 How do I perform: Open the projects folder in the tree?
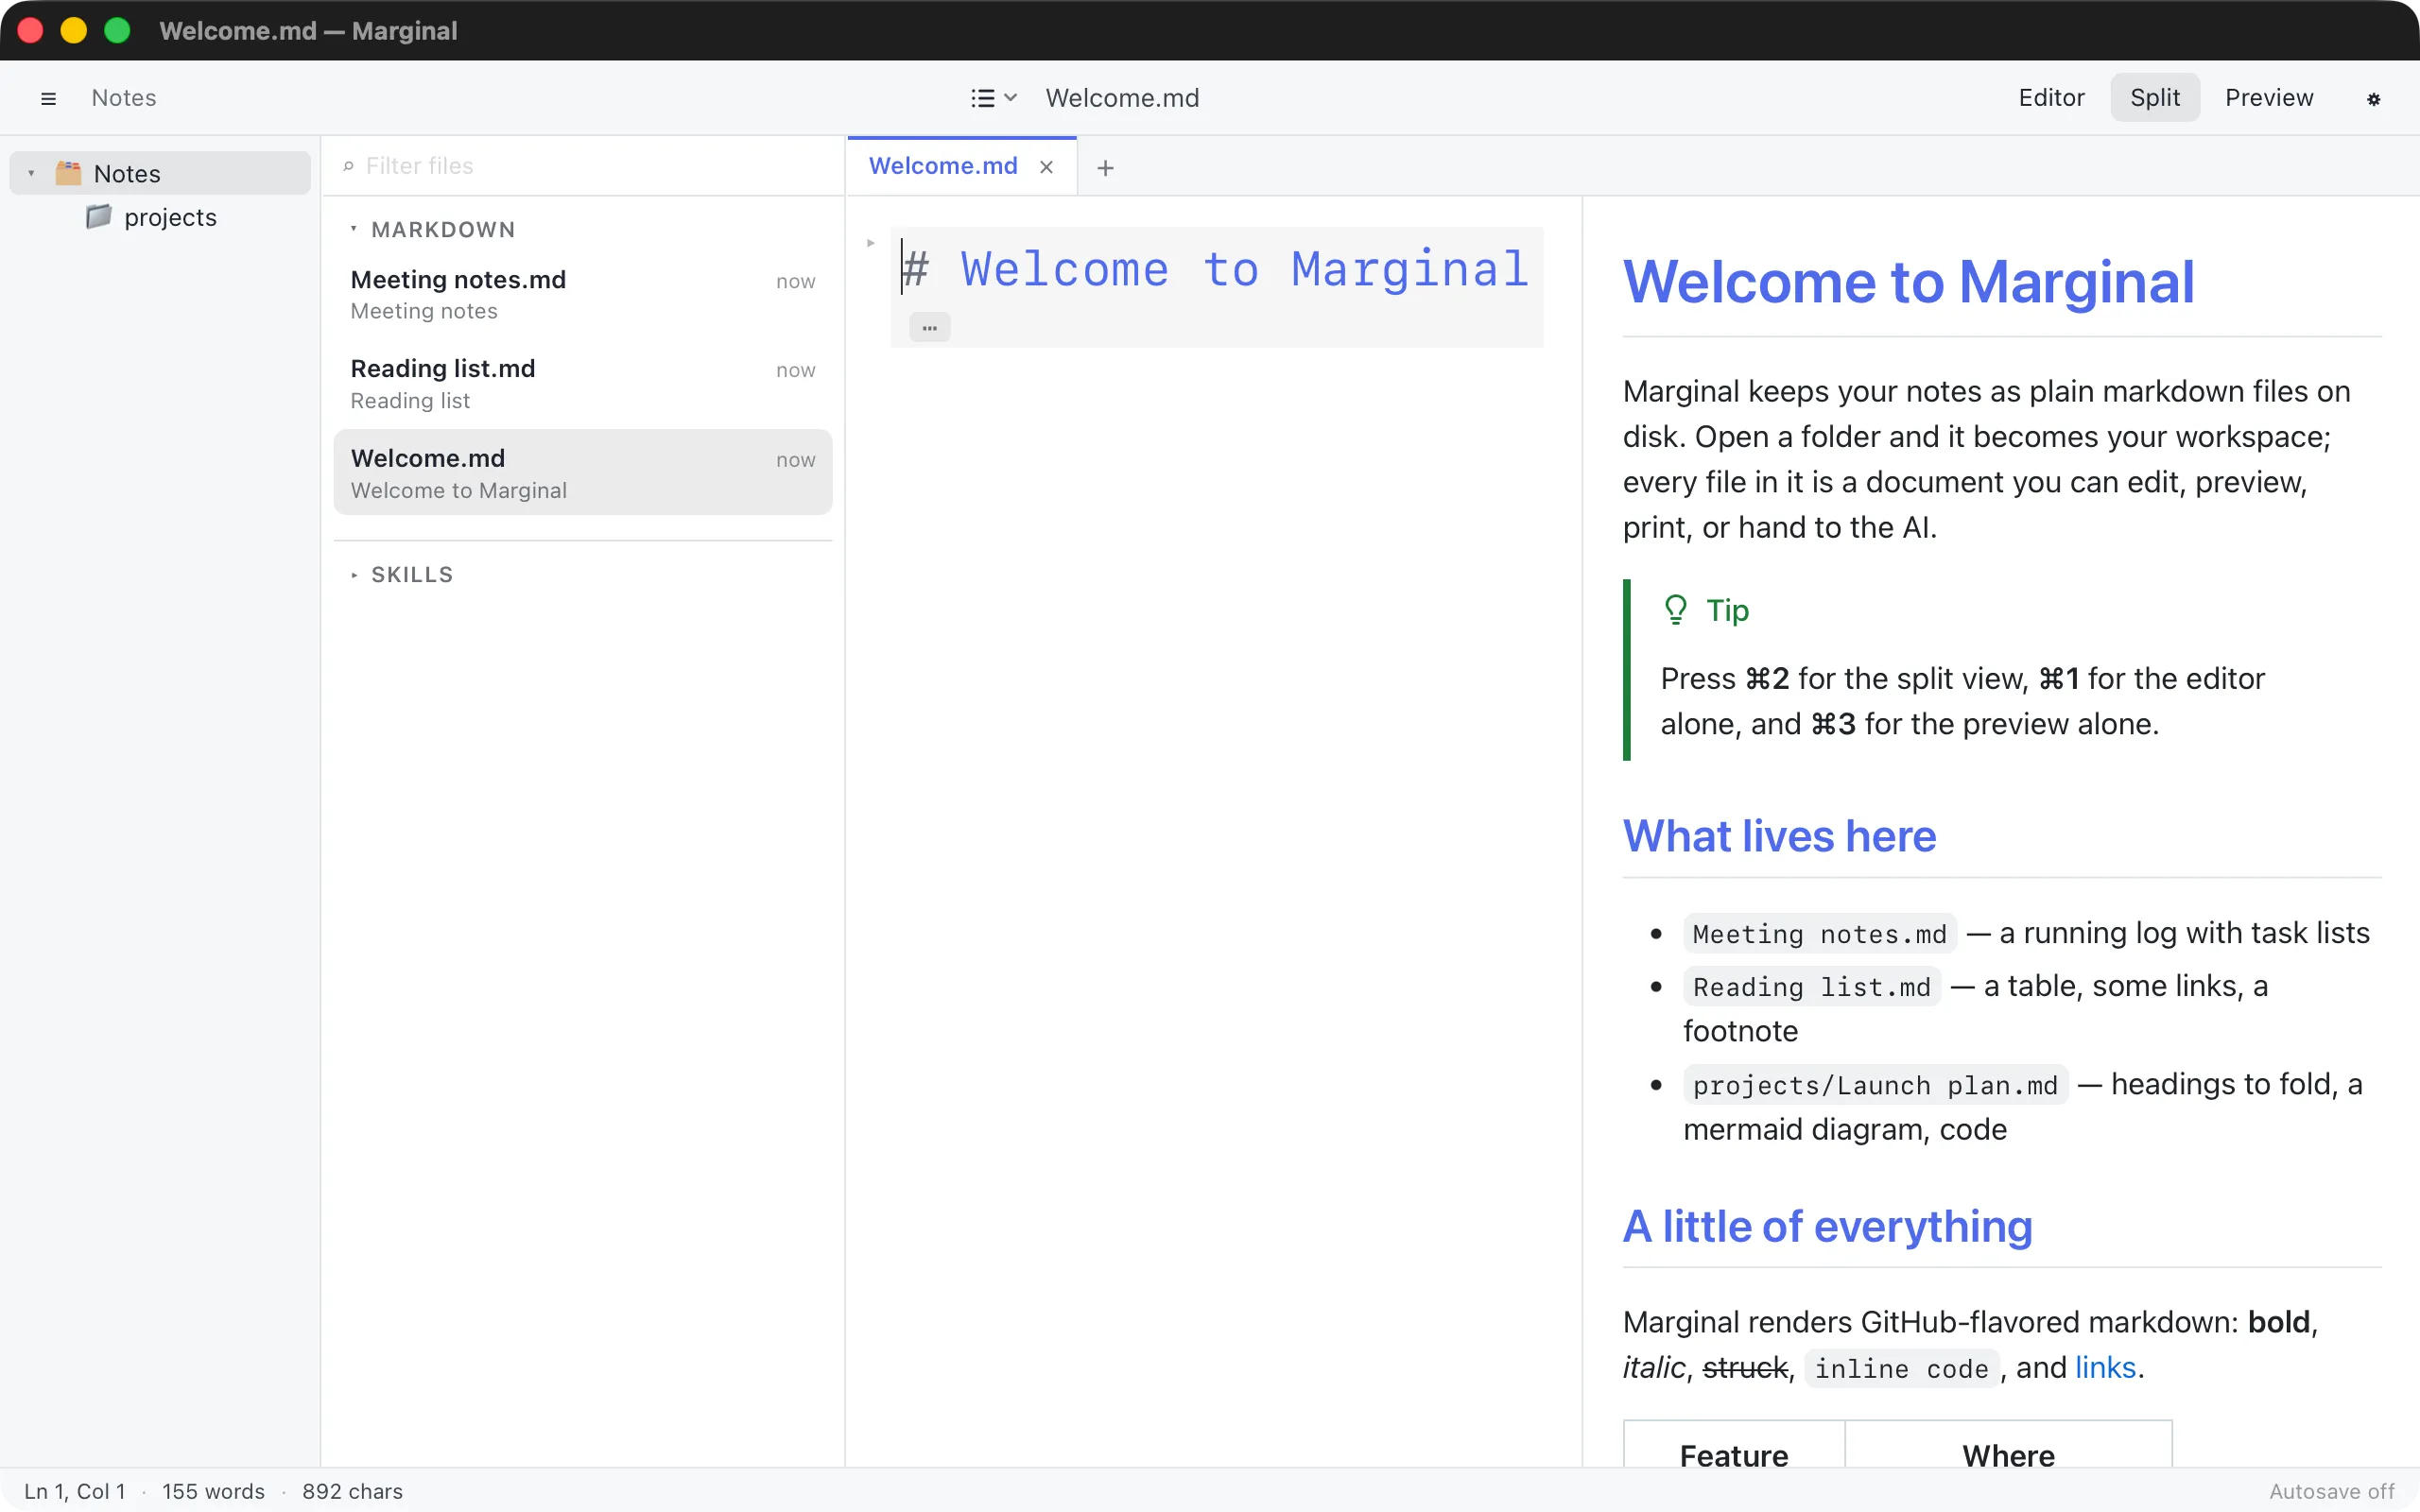(160, 217)
